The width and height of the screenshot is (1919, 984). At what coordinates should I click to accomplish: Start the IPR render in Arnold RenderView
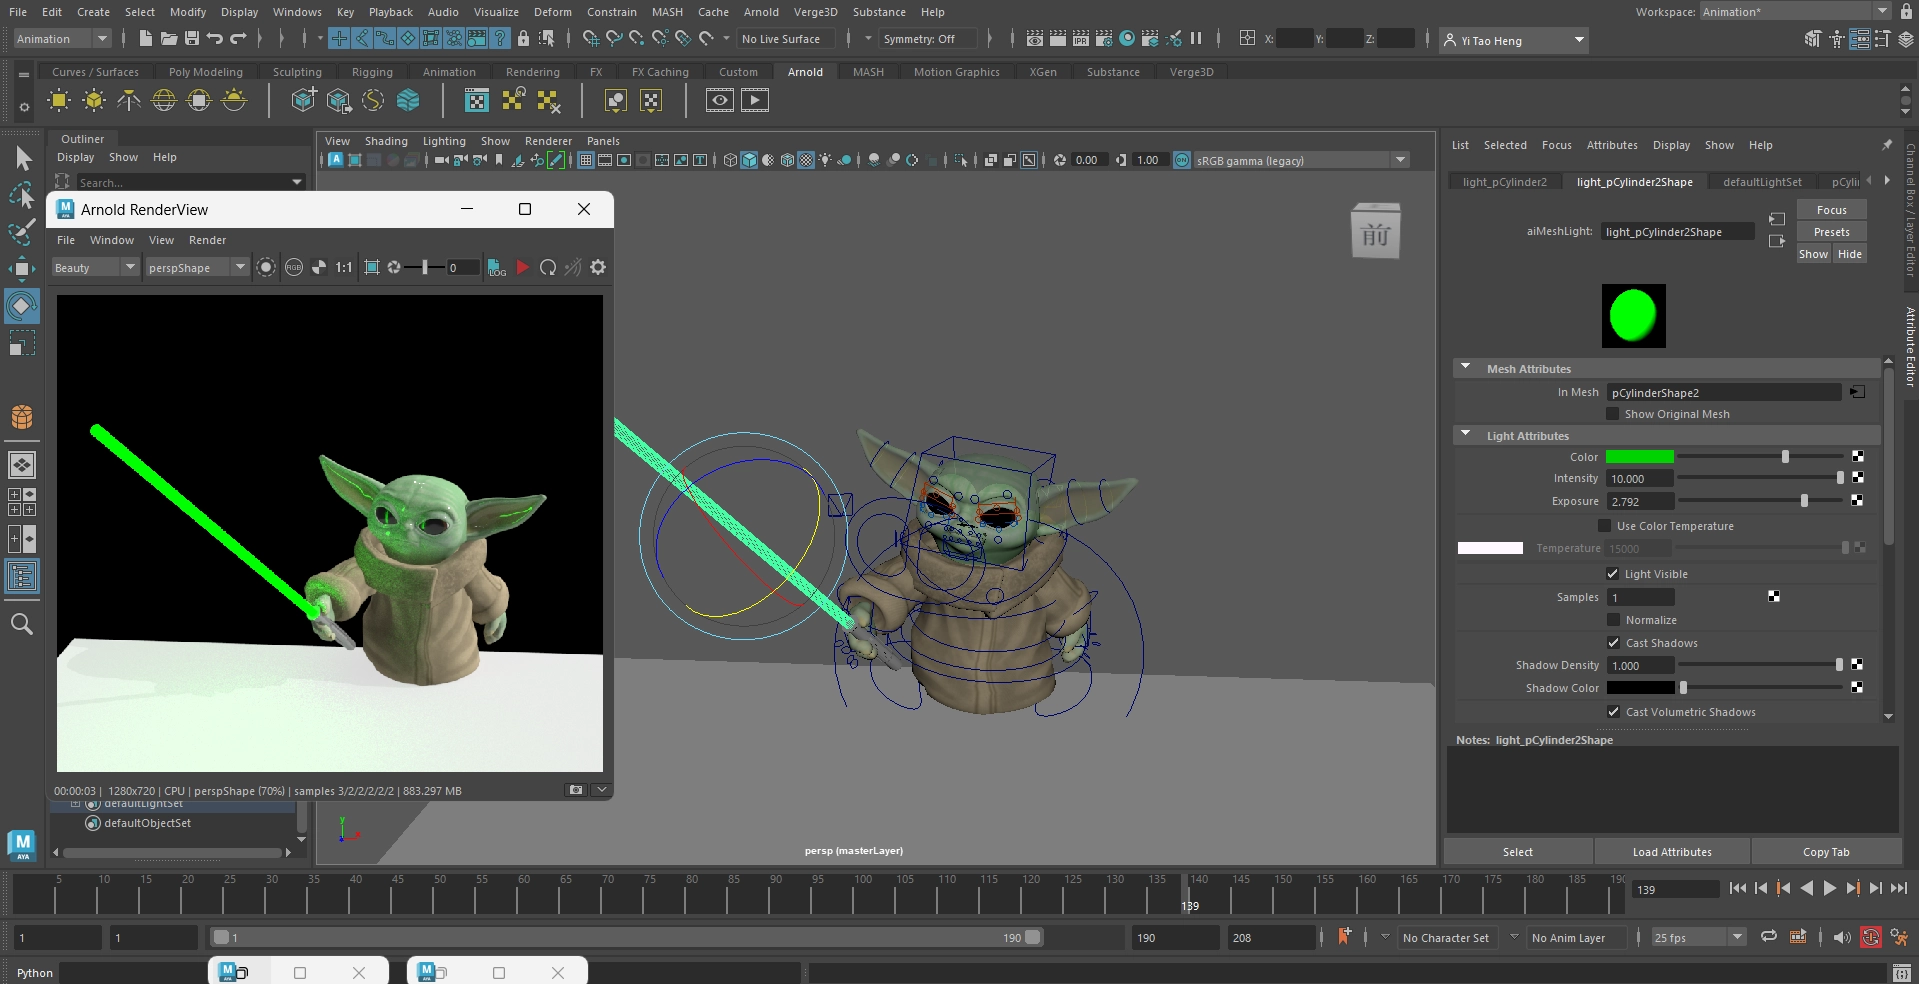522,268
